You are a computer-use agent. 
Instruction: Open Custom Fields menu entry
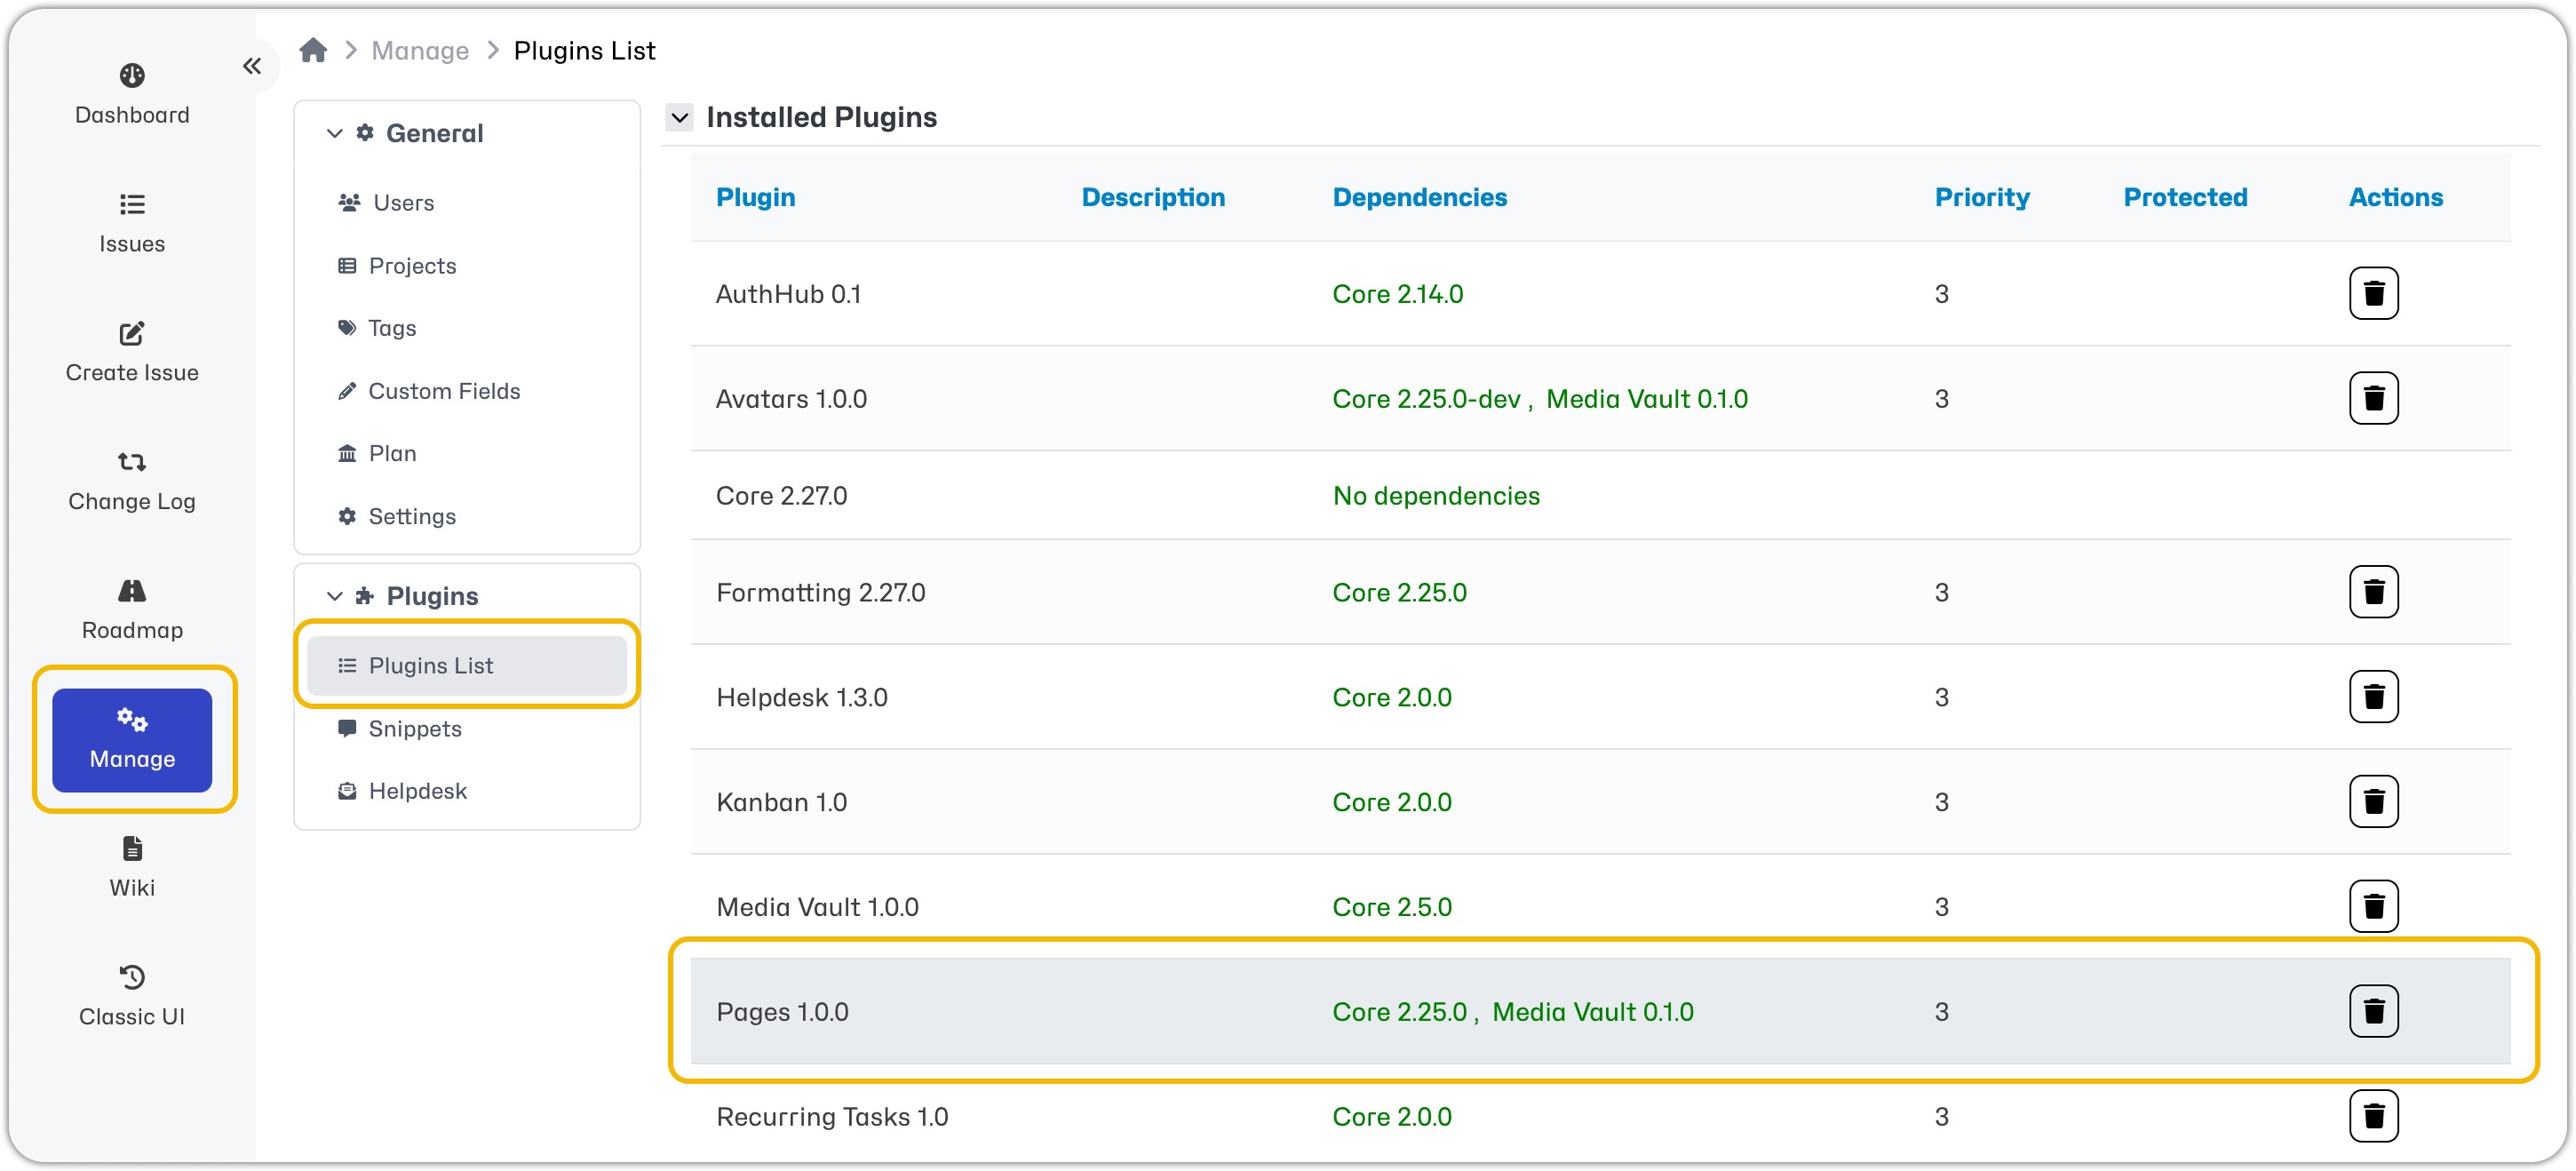coord(429,391)
